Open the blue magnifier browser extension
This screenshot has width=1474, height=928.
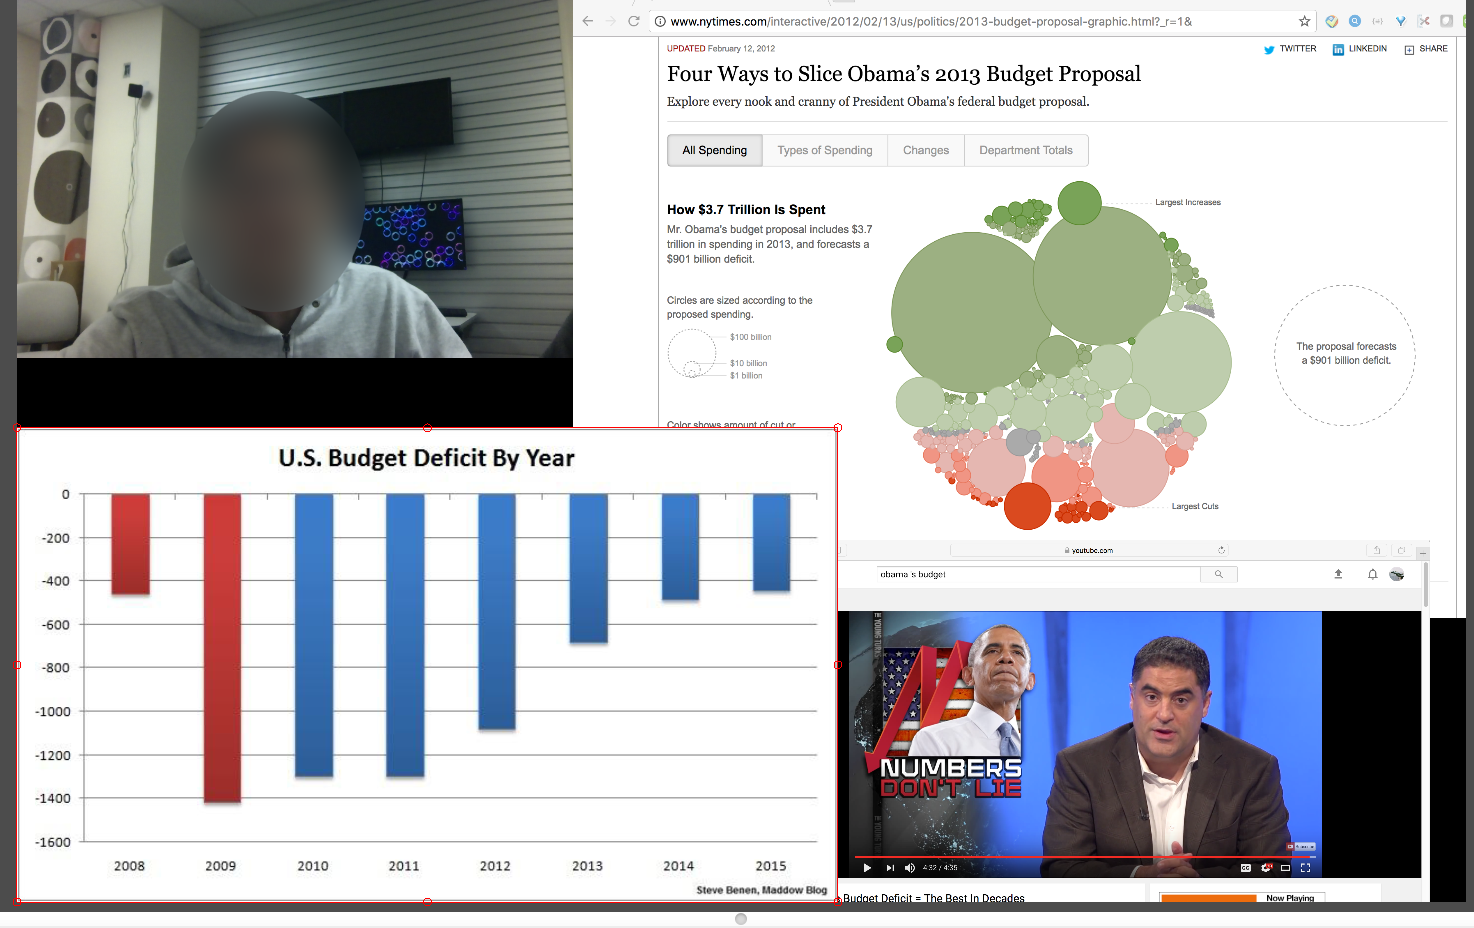1355,21
